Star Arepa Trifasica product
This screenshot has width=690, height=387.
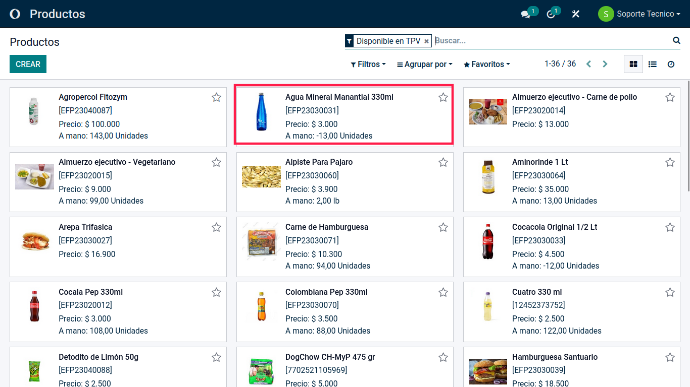coord(216,227)
